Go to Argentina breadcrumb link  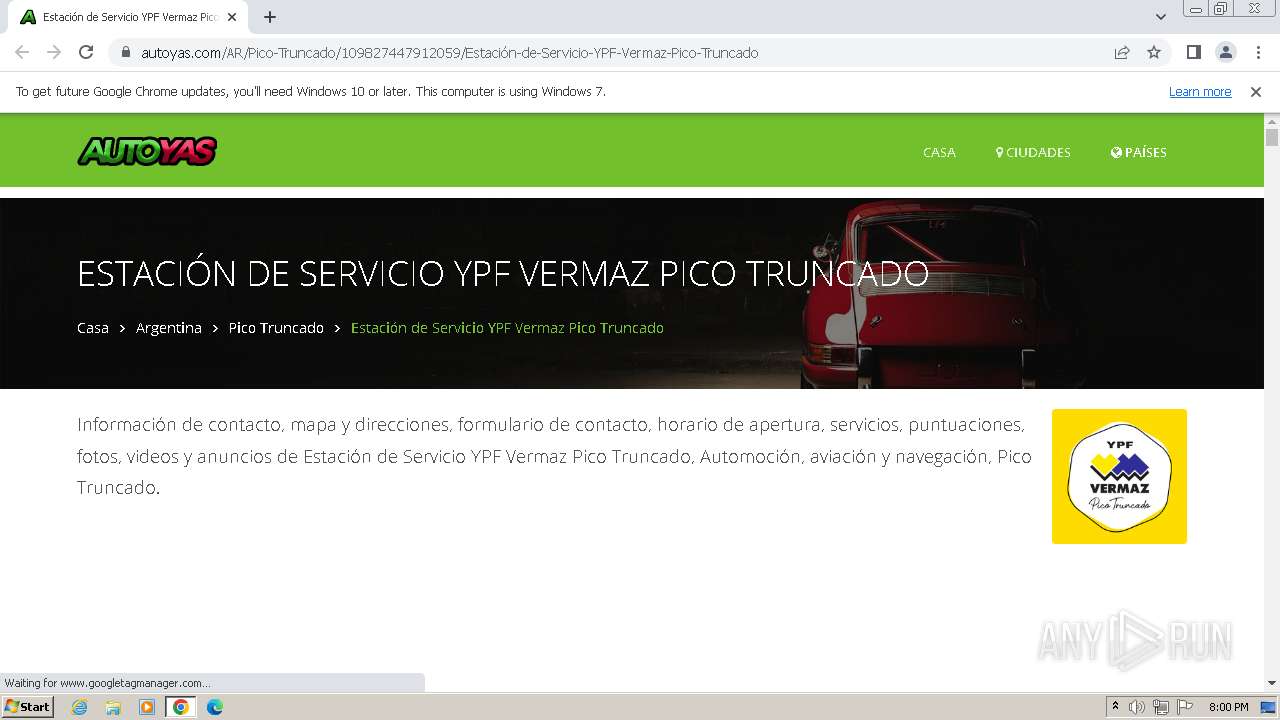pos(169,328)
